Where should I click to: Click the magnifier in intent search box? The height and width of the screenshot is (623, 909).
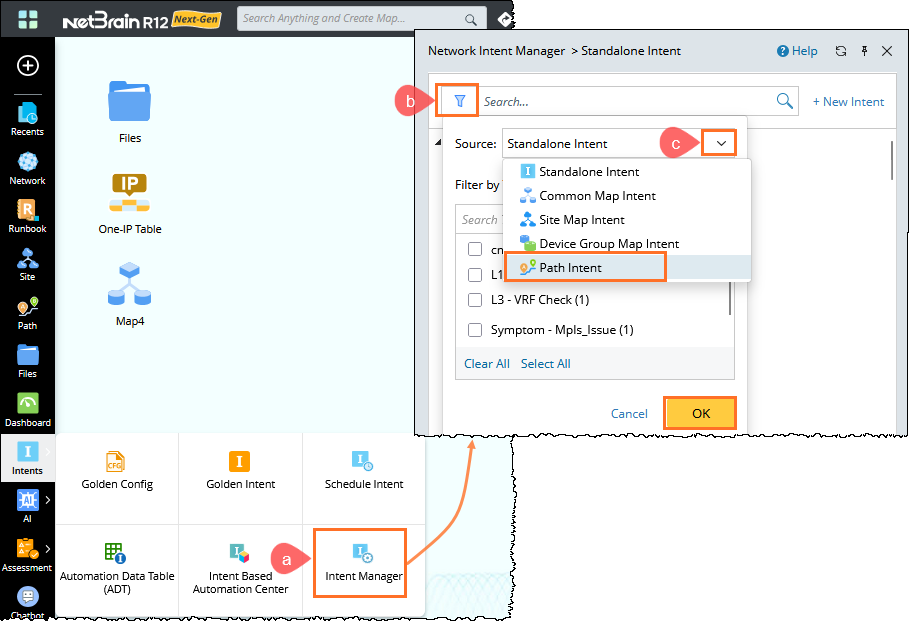click(x=784, y=101)
